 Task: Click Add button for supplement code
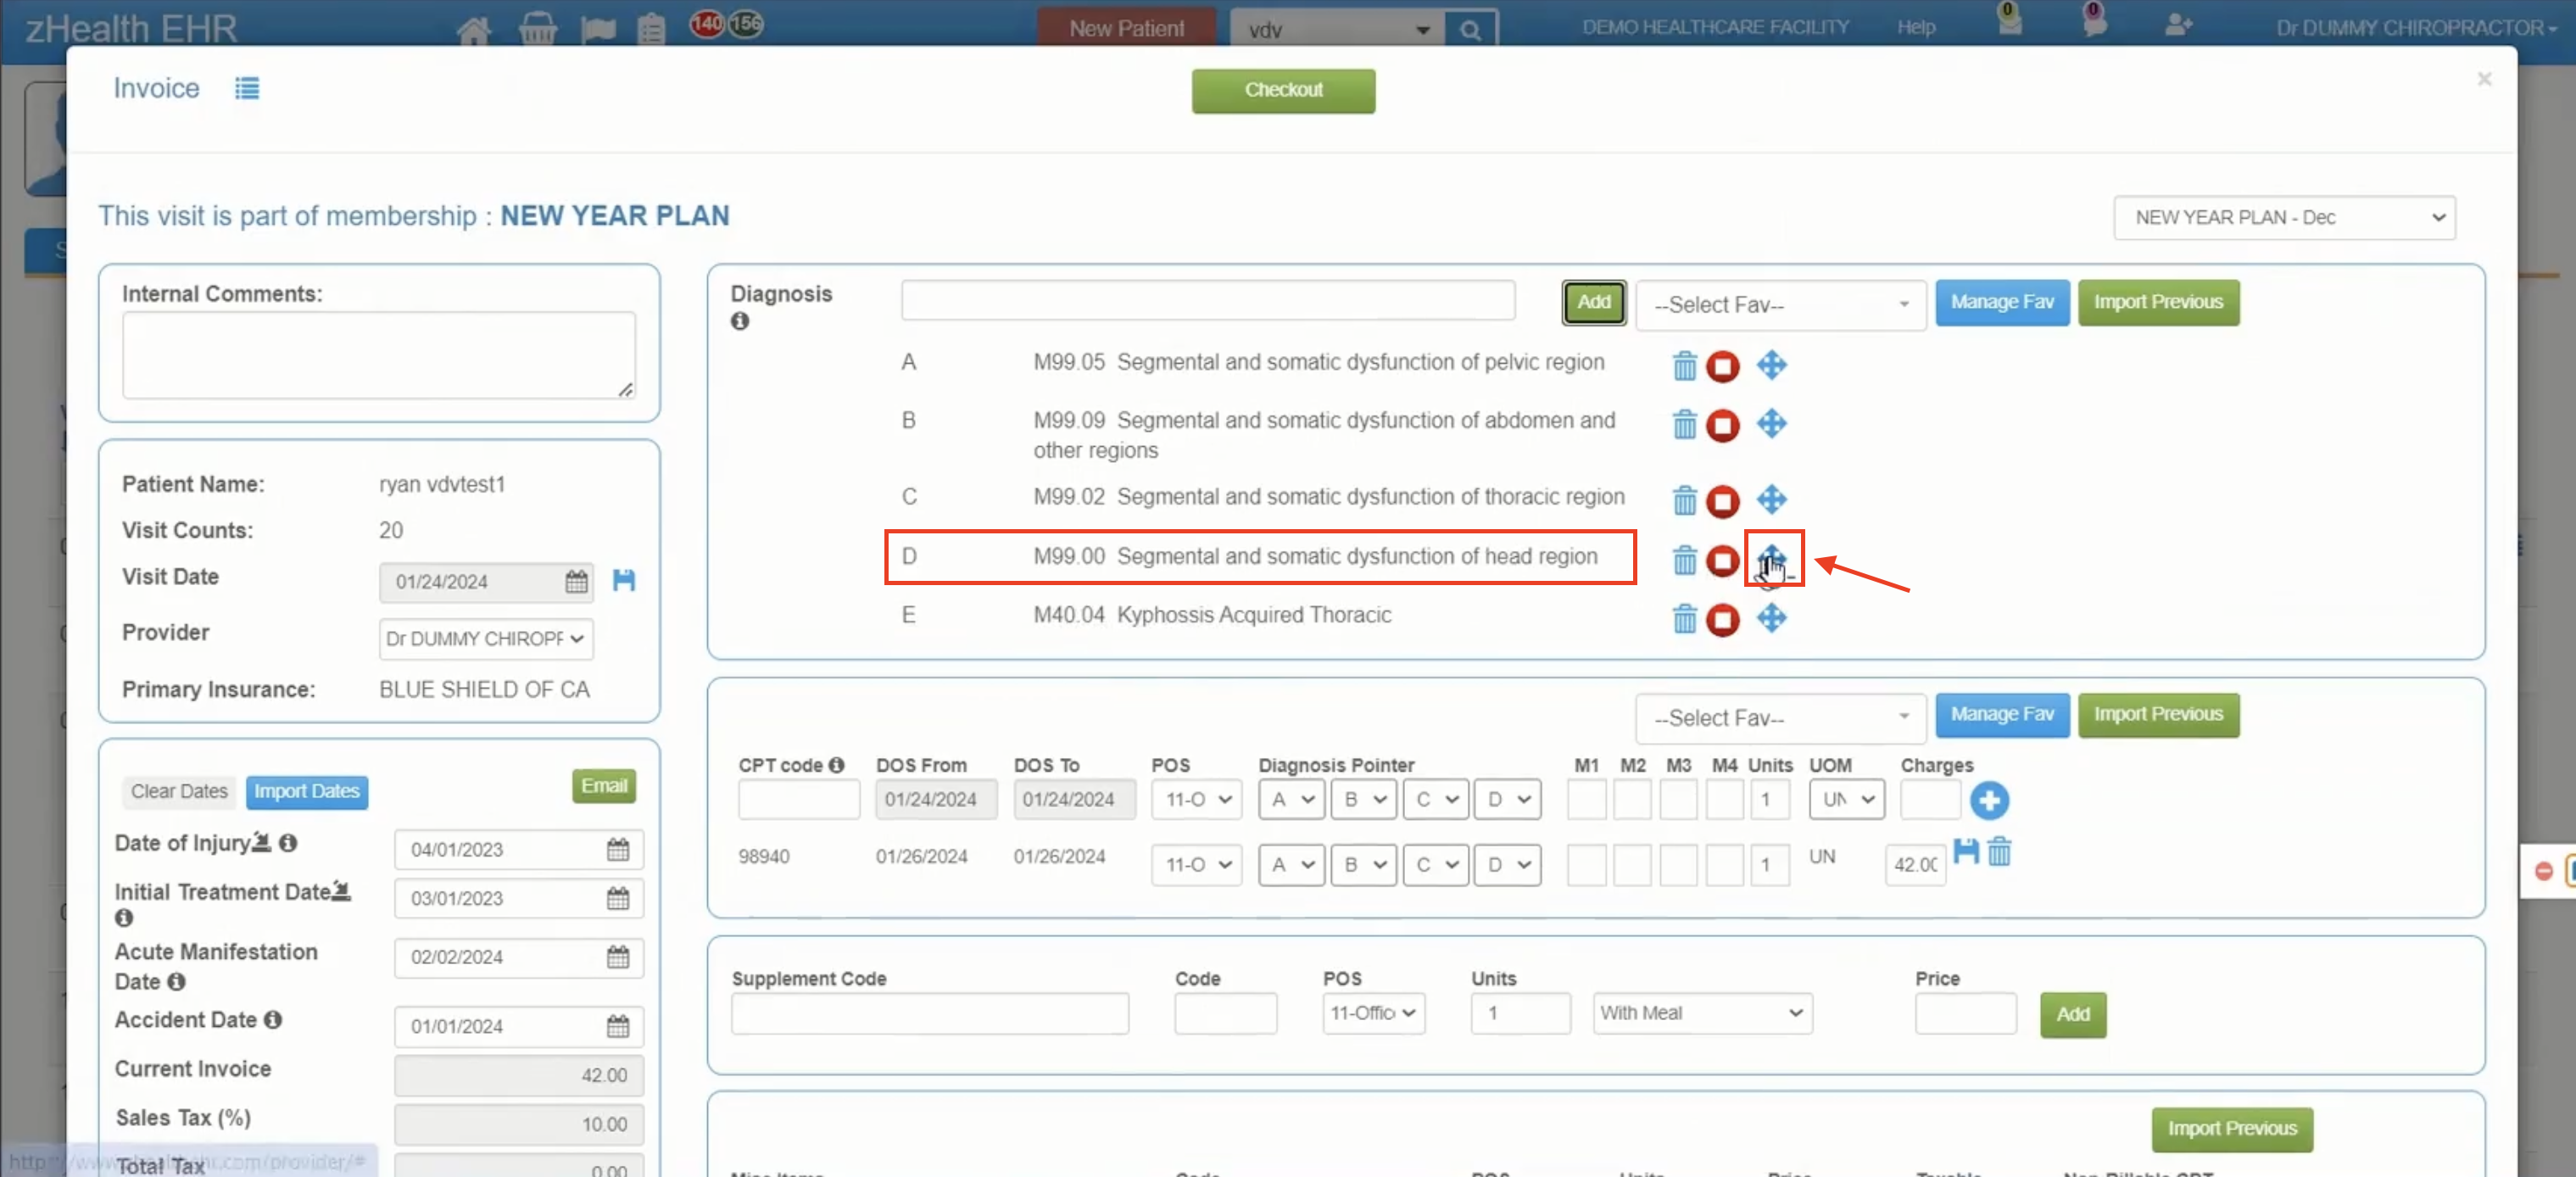2073,1014
